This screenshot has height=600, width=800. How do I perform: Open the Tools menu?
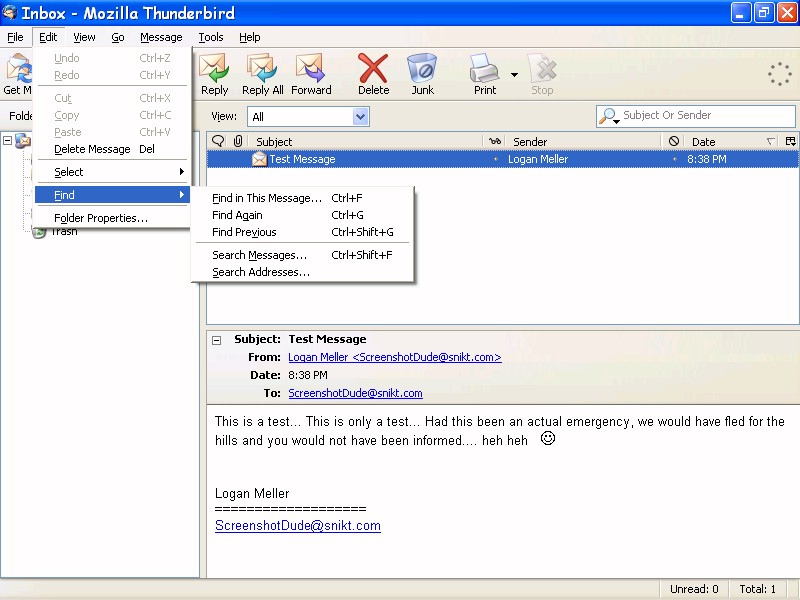coord(211,37)
